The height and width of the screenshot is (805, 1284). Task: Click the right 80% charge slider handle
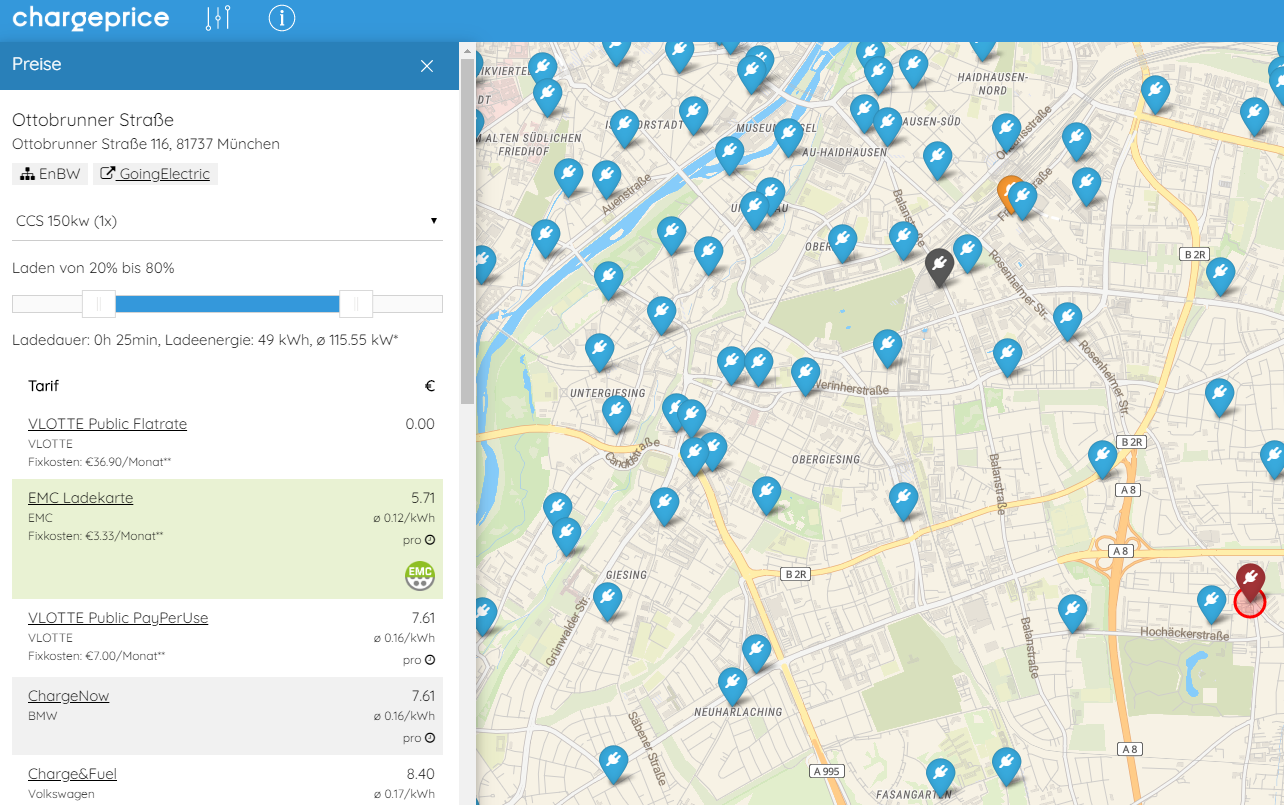(x=356, y=304)
